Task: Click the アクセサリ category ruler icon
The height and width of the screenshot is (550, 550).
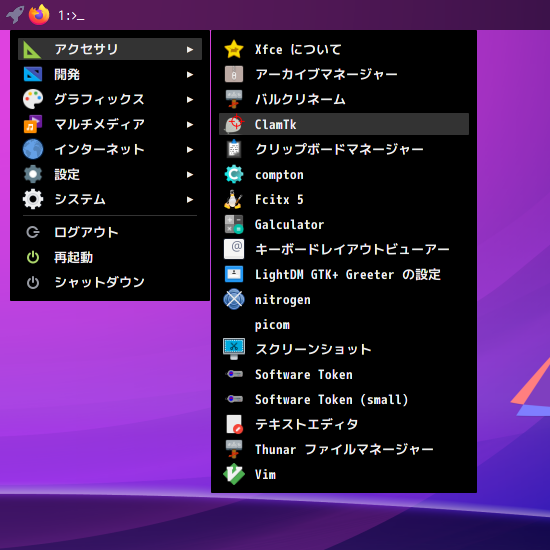Action: [x=32, y=49]
